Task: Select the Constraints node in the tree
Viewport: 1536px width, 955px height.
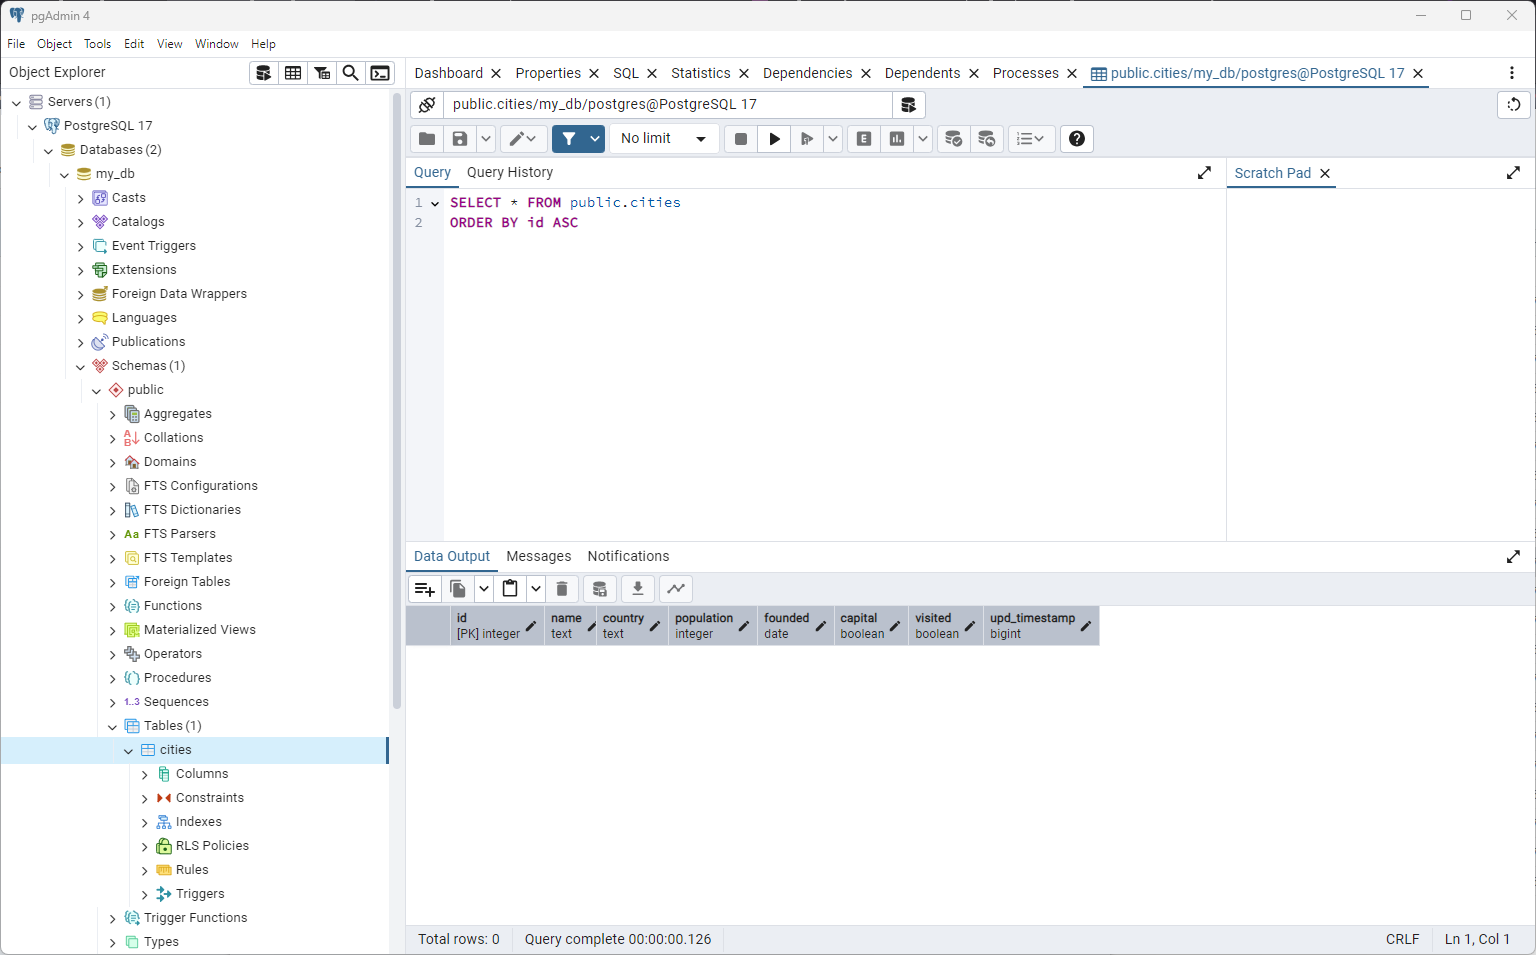Action: 210,798
